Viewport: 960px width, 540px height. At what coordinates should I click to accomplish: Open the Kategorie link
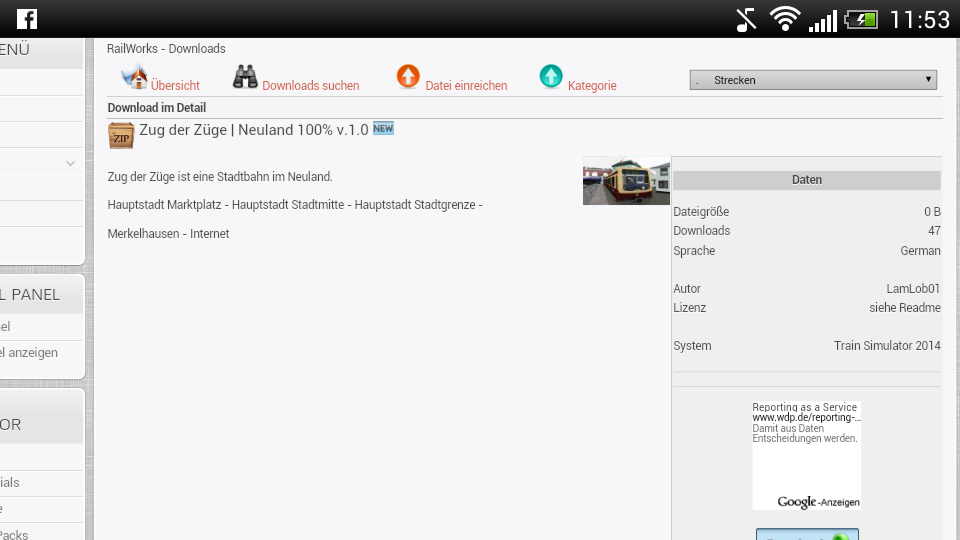pyautogui.click(x=592, y=86)
